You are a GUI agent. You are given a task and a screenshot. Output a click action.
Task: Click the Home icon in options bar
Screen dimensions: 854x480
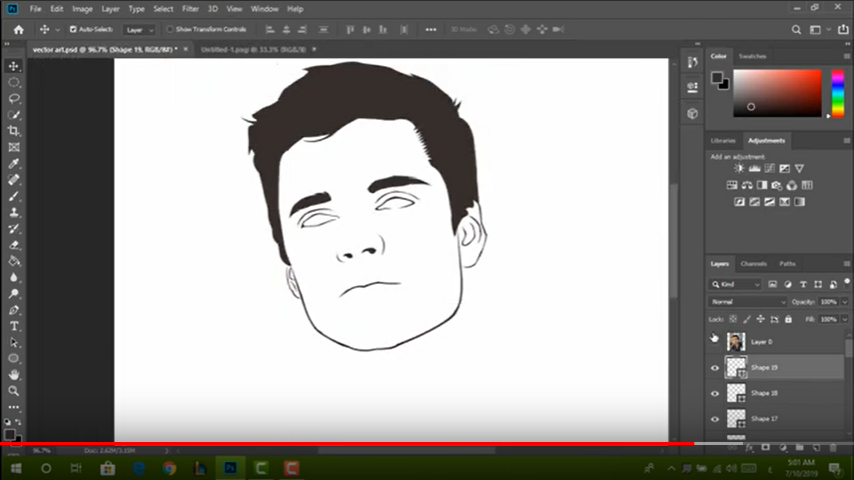coord(19,29)
